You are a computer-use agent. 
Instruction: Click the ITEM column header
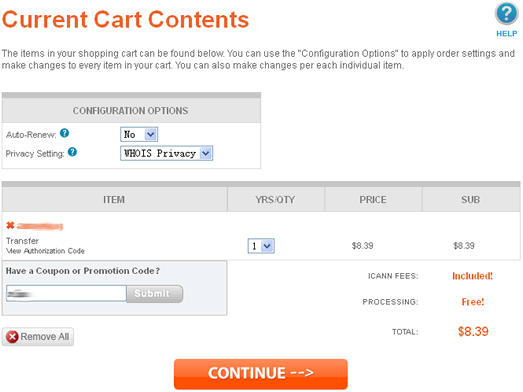tap(114, 200)
